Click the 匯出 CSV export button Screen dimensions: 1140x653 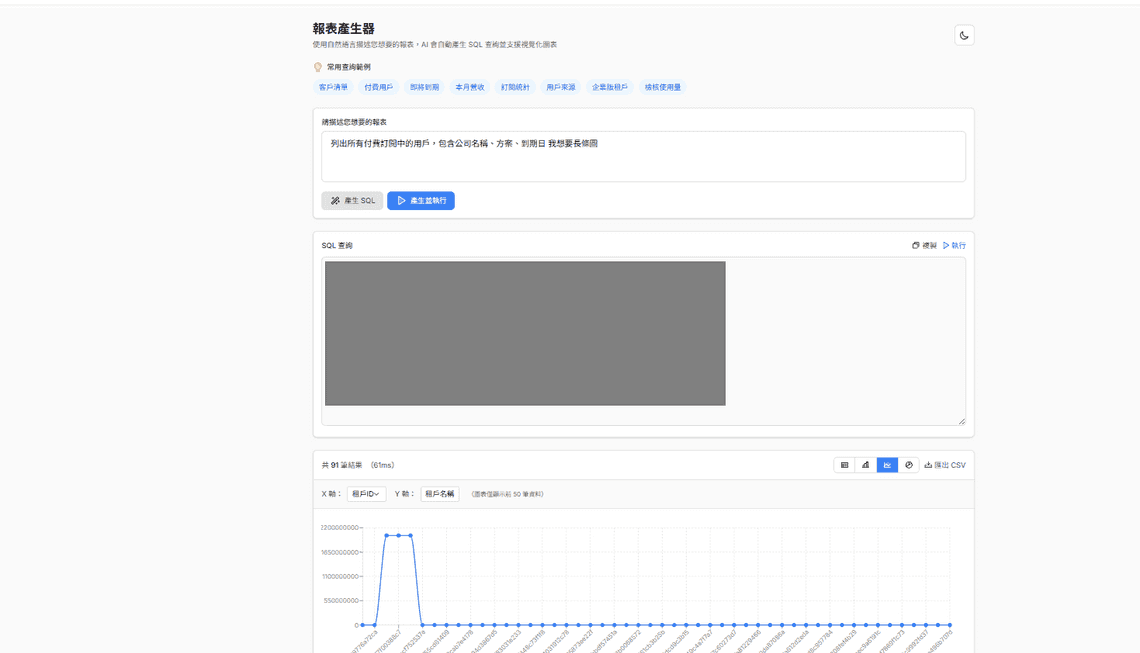(945, 465)
